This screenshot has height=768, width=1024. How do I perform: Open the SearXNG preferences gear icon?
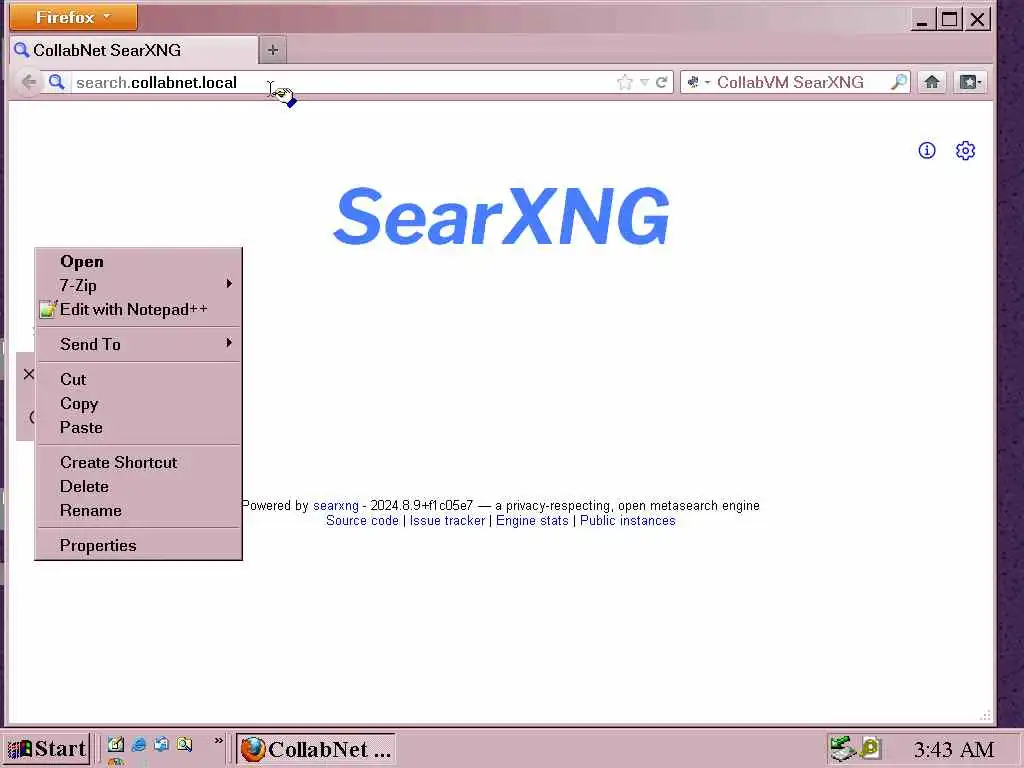pyautogui.click(x=965, y=150)
